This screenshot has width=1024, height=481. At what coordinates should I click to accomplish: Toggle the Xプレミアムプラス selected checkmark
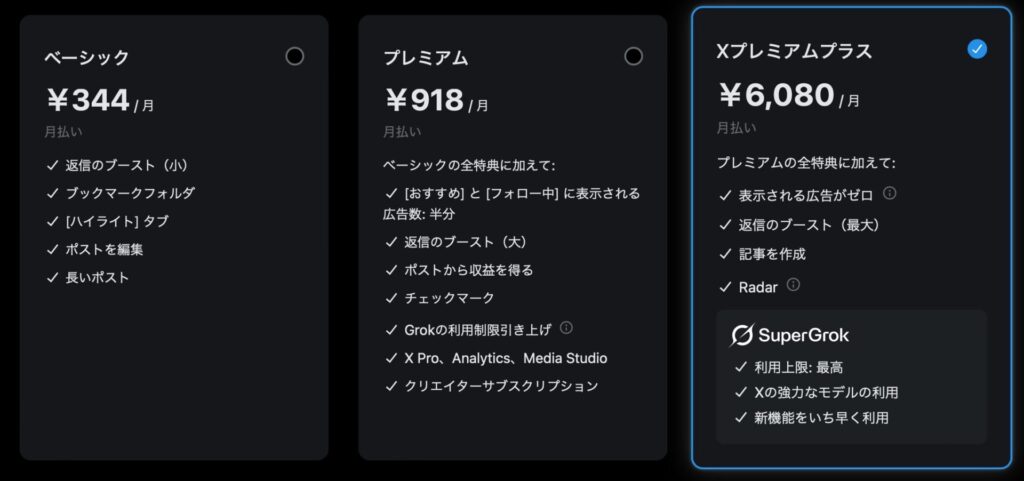[x=977, y=49]
